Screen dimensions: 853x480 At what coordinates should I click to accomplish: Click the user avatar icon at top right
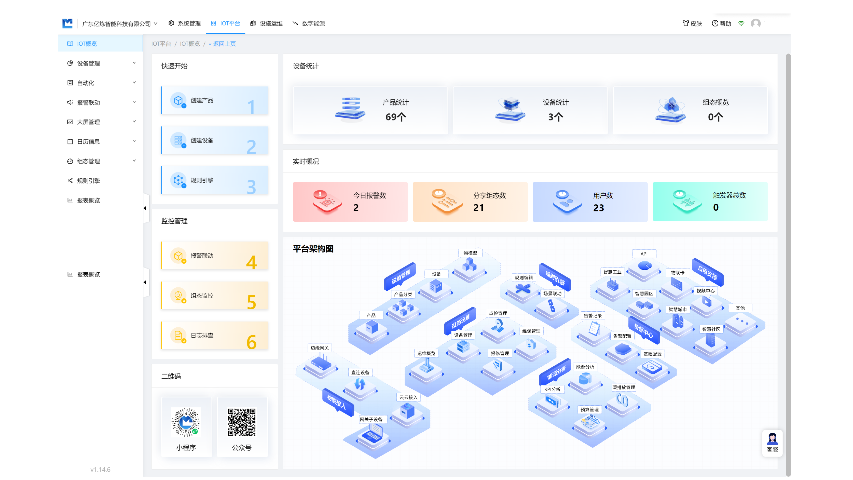756,23
